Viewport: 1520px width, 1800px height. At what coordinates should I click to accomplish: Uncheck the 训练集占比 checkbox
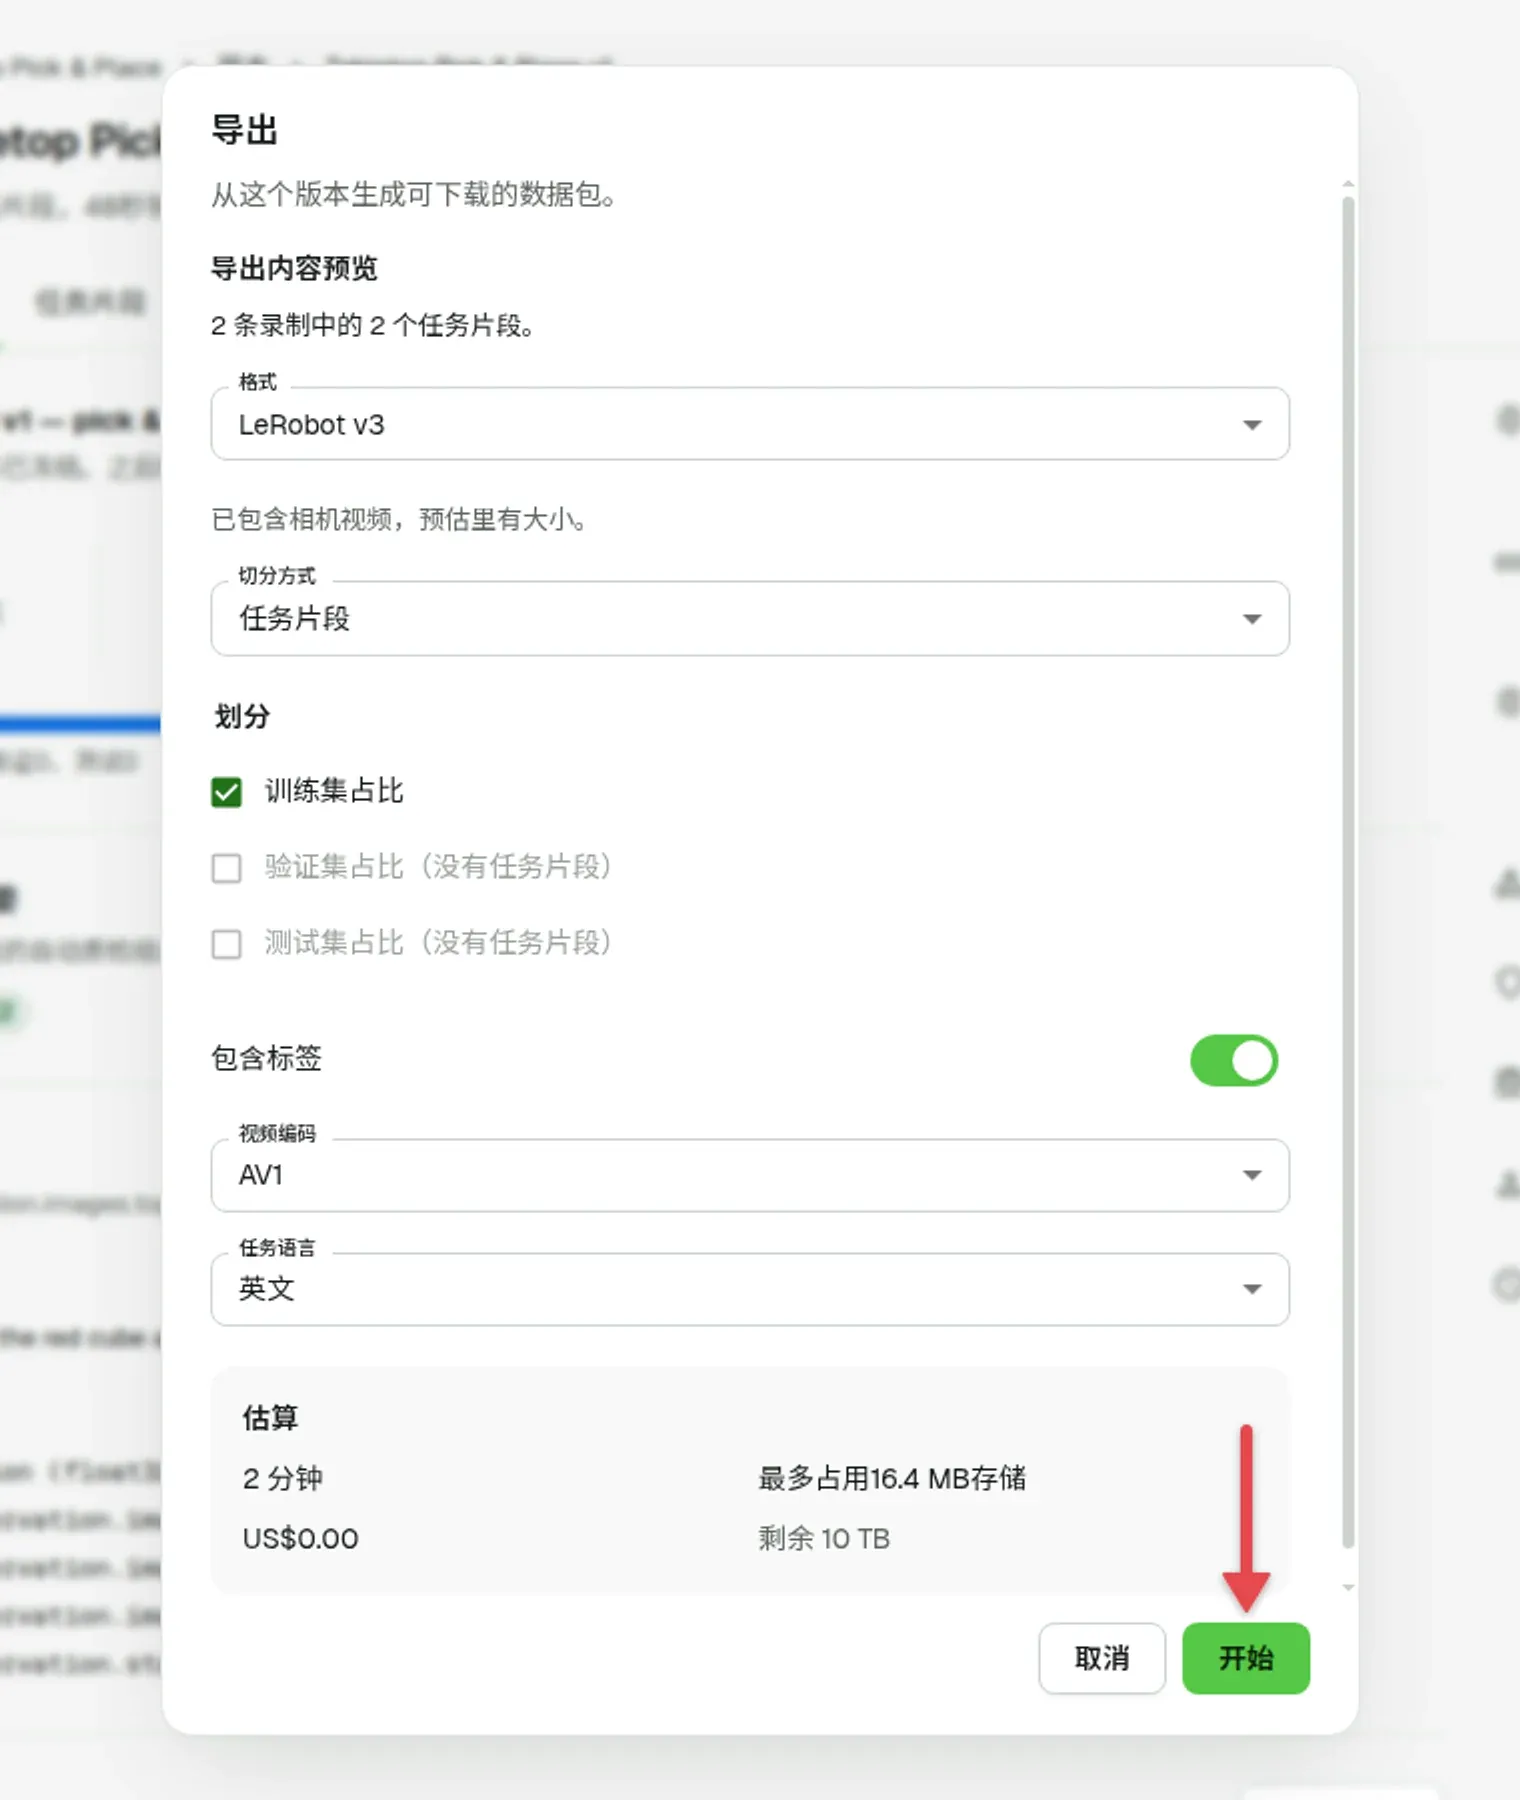point(227,792)
